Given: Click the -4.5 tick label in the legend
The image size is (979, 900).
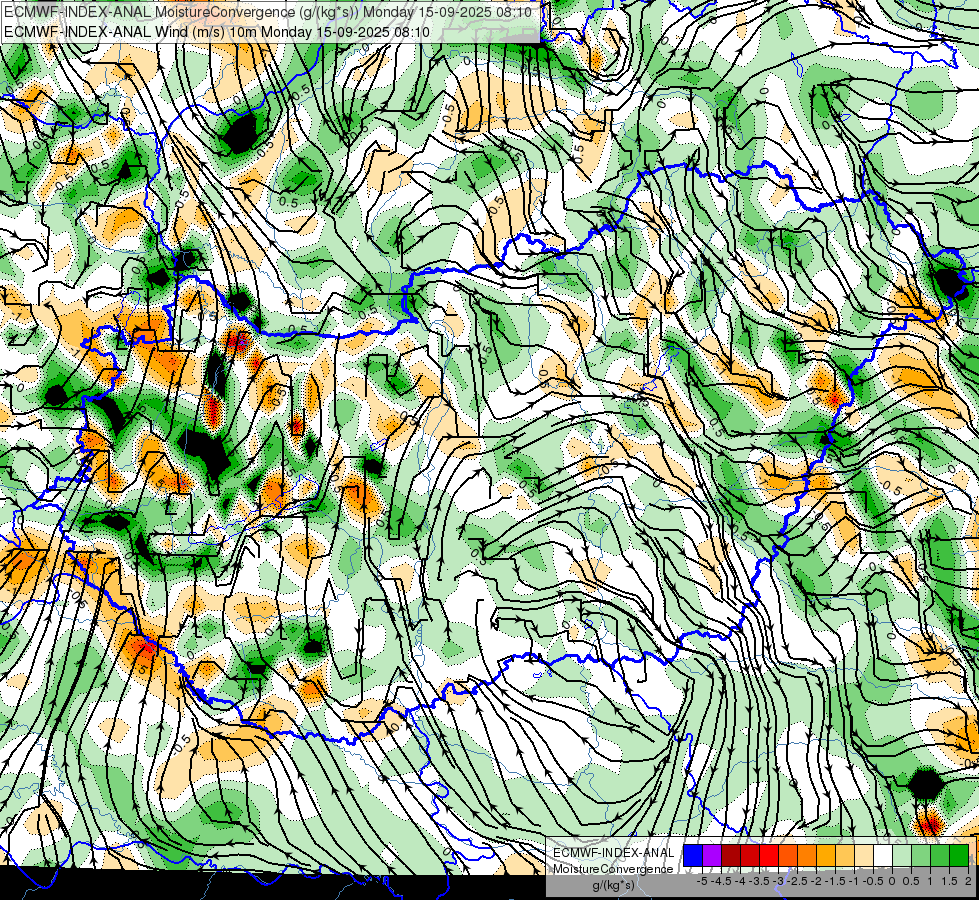Looking at the screenshot, I should coord(721,881).
